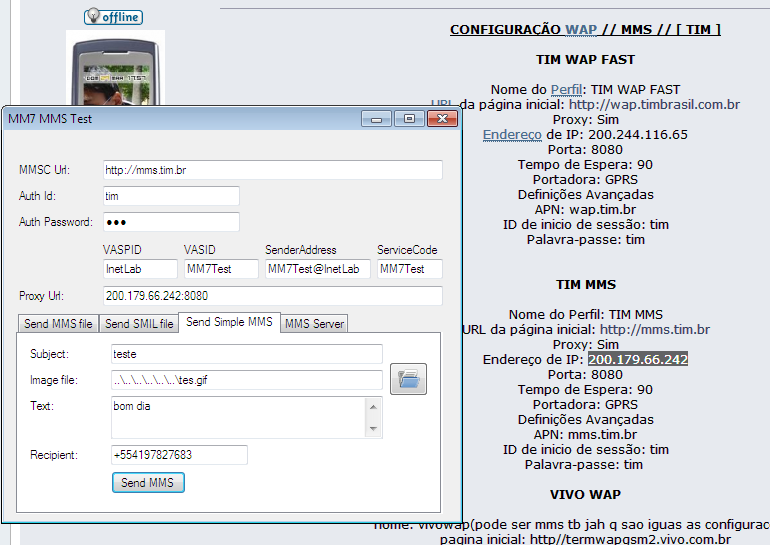Click the browse folder icon for Image file

408,379
